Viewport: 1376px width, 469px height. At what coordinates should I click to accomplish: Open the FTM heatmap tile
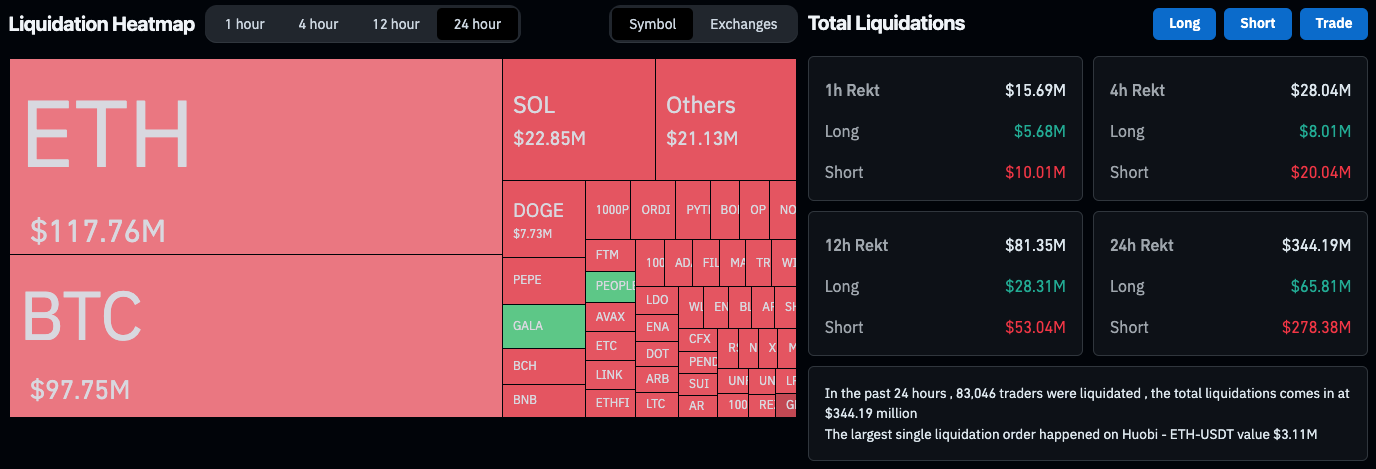pyautogui.click(x=610, y=255)
